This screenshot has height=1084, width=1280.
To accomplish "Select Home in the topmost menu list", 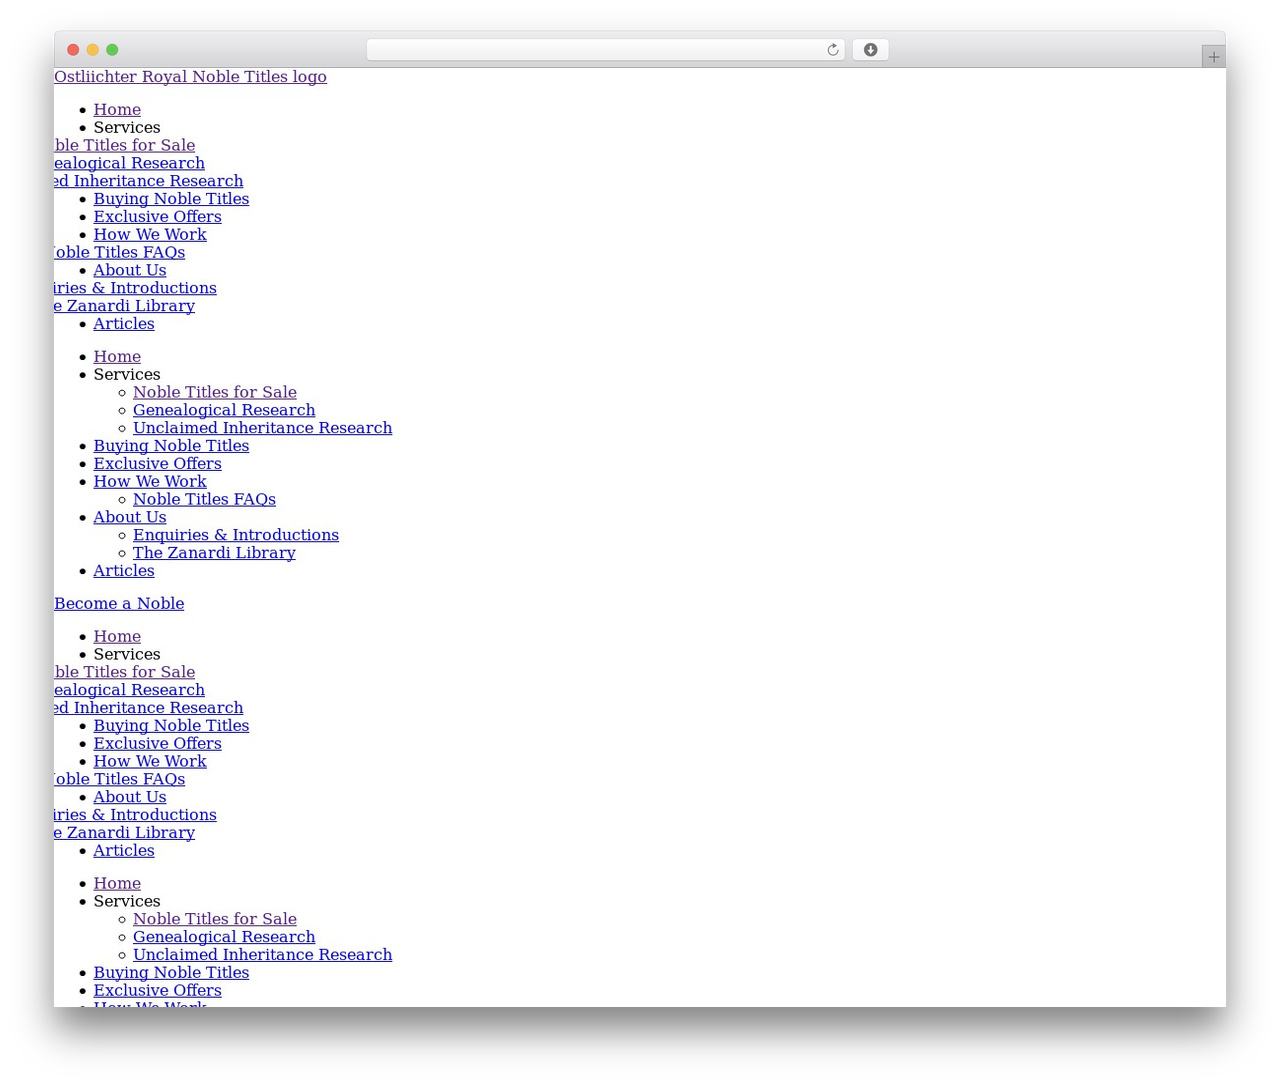I will pyautogui.click(x=117, y=110).
